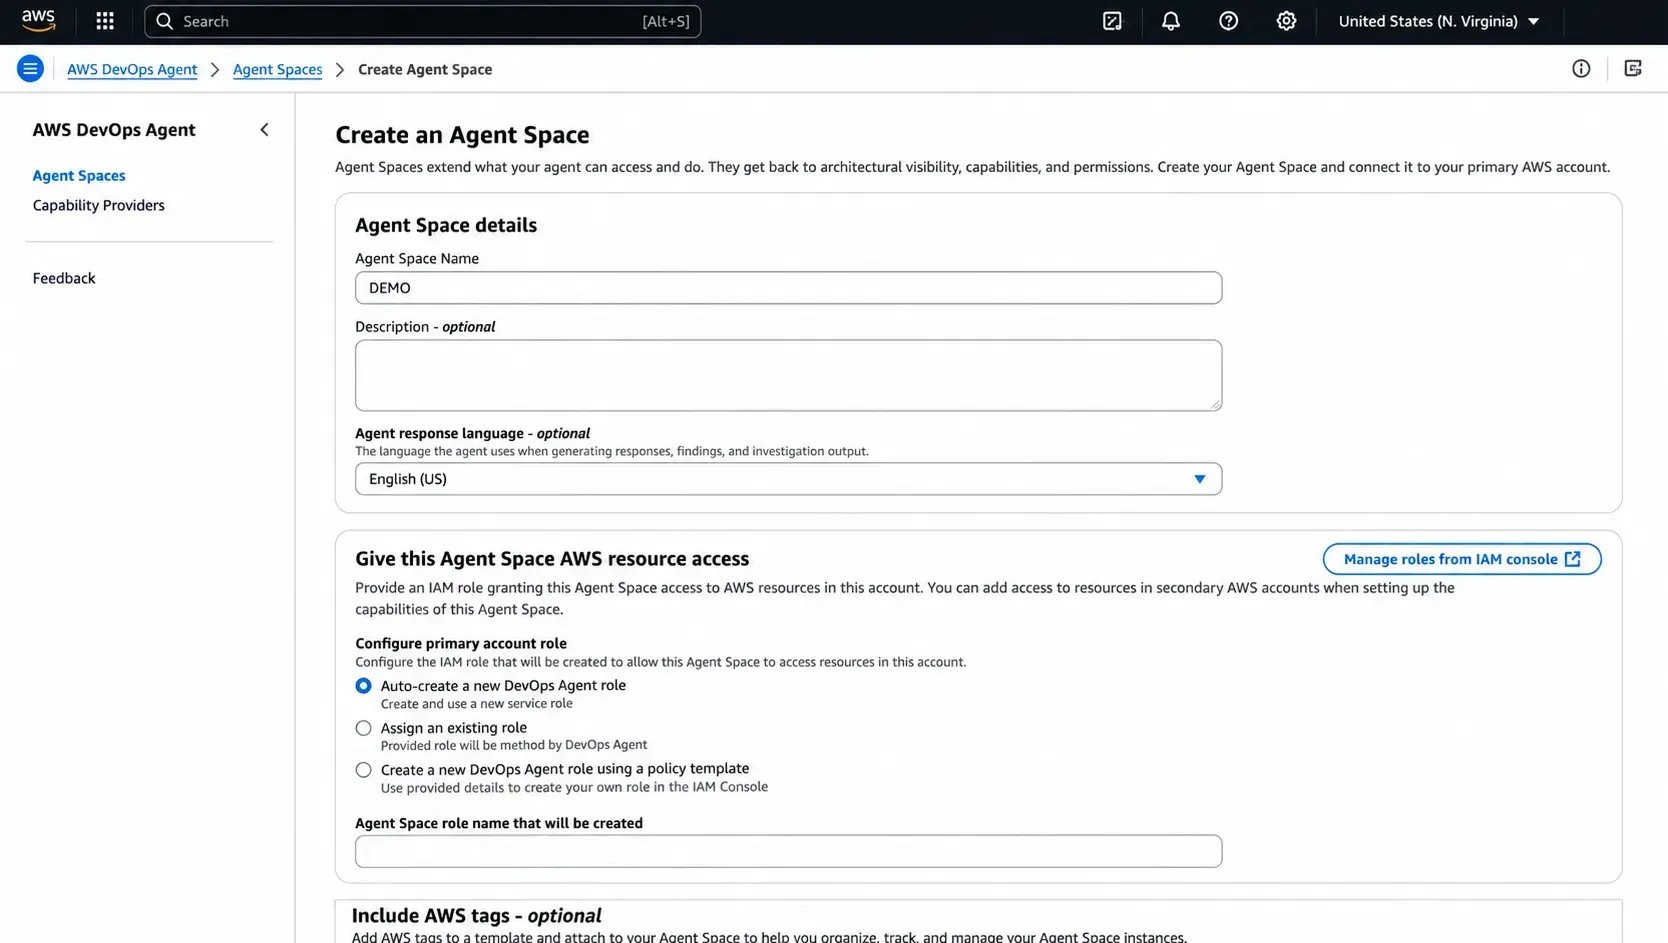Select Auto-create a new DevOps Agent role

(x=363, y=686)
